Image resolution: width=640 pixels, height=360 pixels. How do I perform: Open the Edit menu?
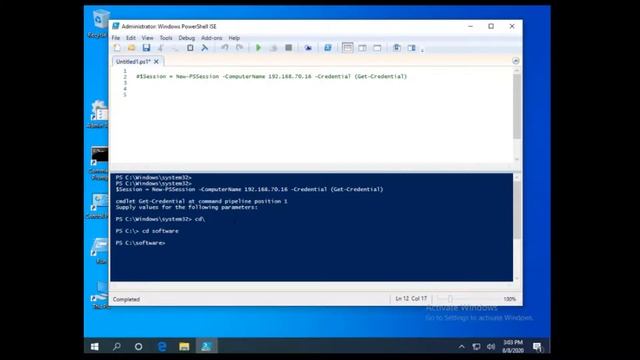131,38
